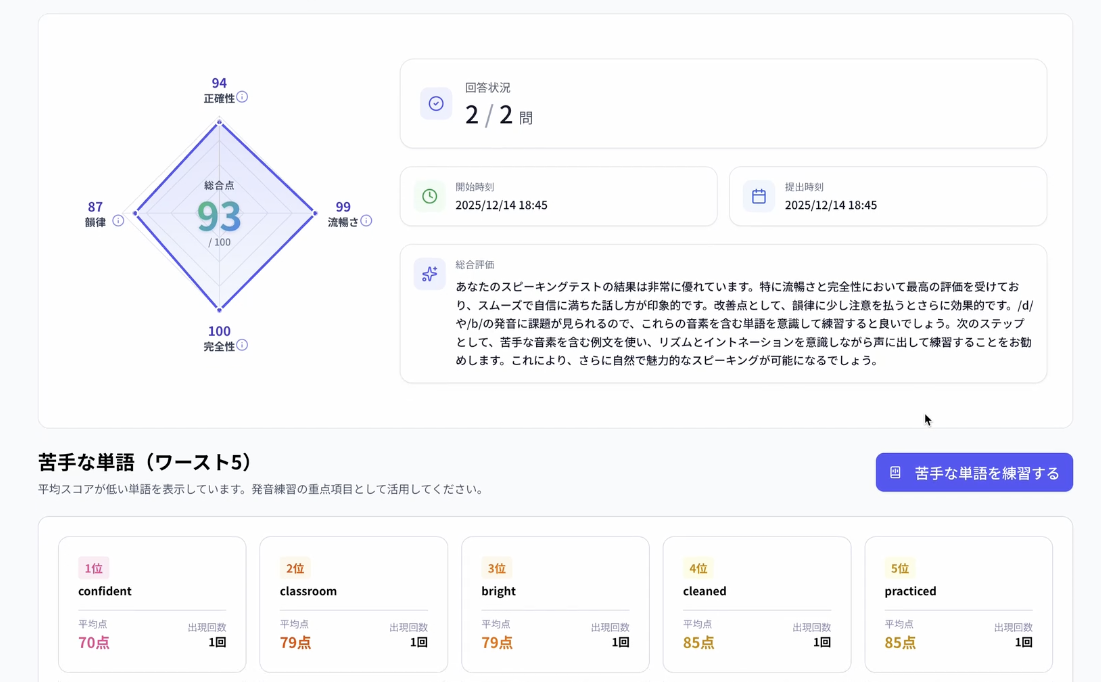Click the overall score 93 in the radar chart
This screenshot has width=1101, height=682.
tap(220, 214)
